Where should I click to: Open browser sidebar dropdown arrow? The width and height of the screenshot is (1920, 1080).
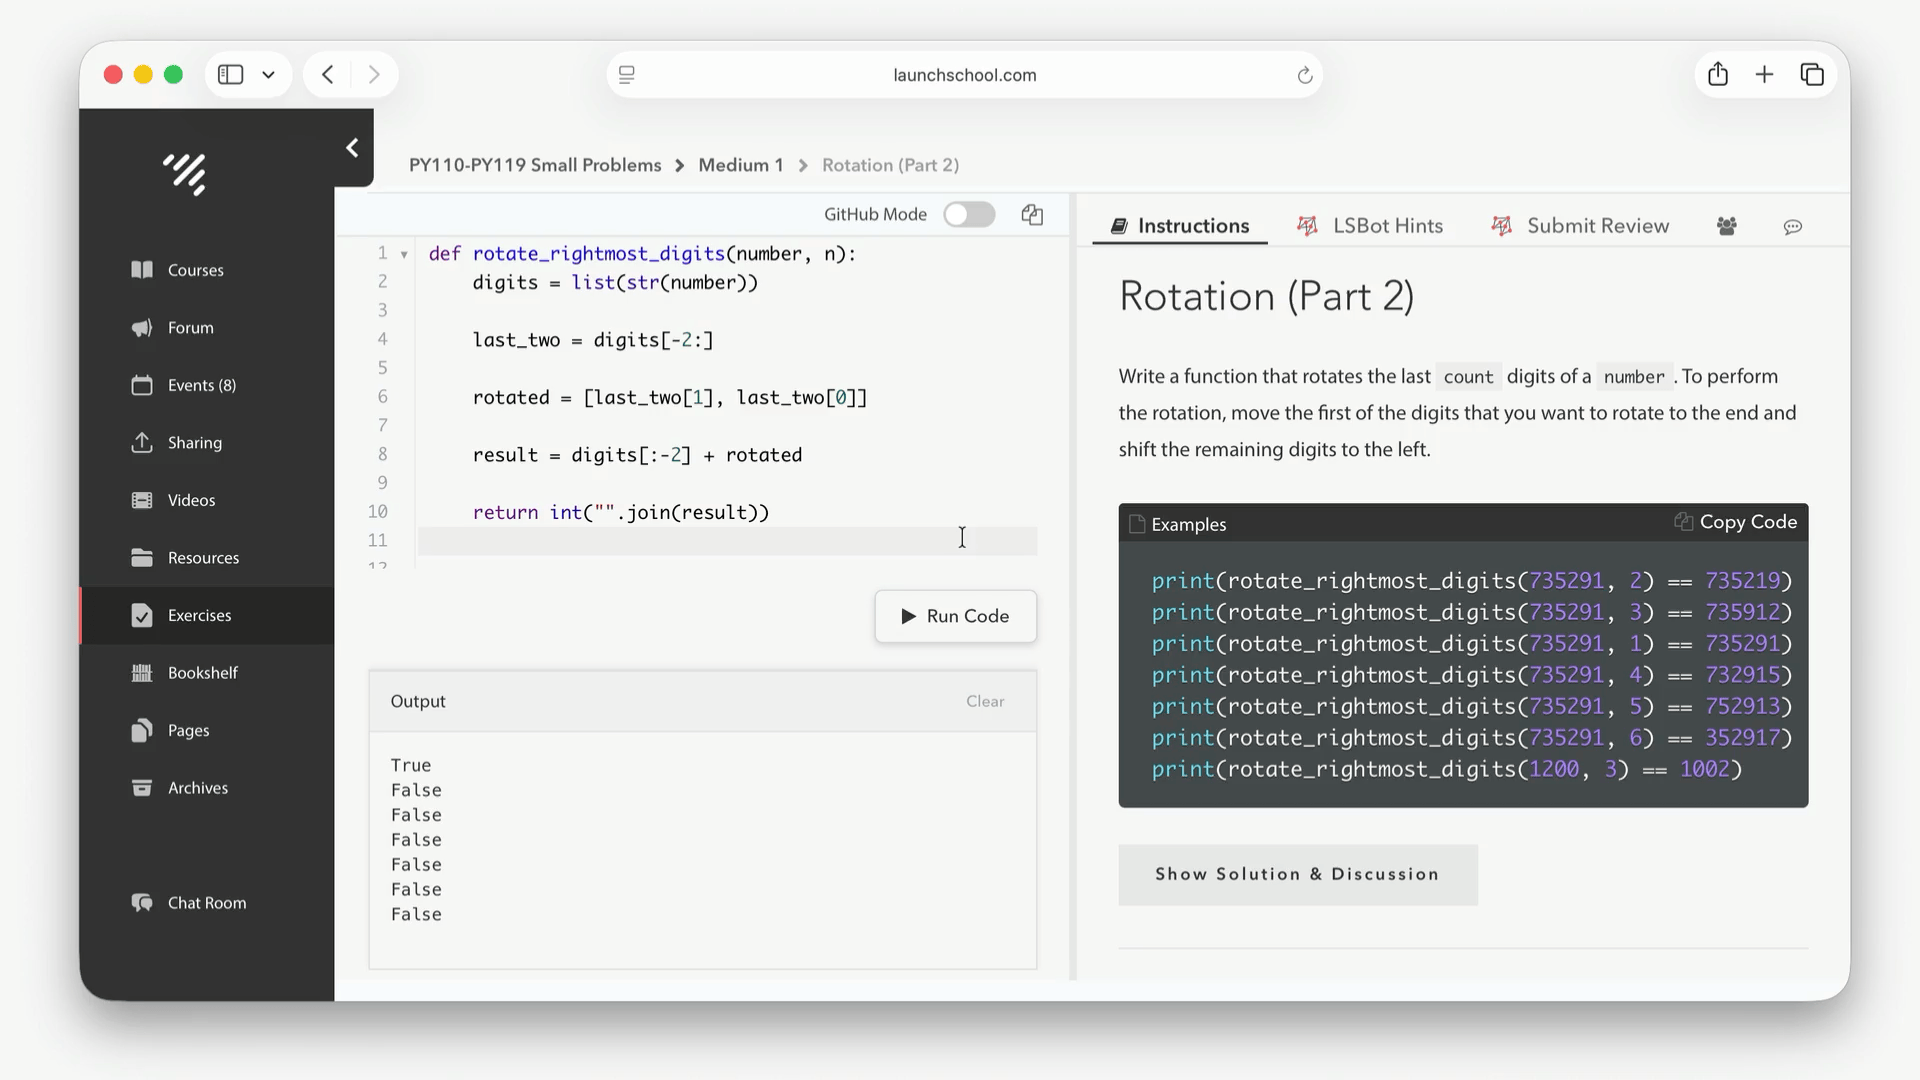pyautogui.click(x=268, y=74)
